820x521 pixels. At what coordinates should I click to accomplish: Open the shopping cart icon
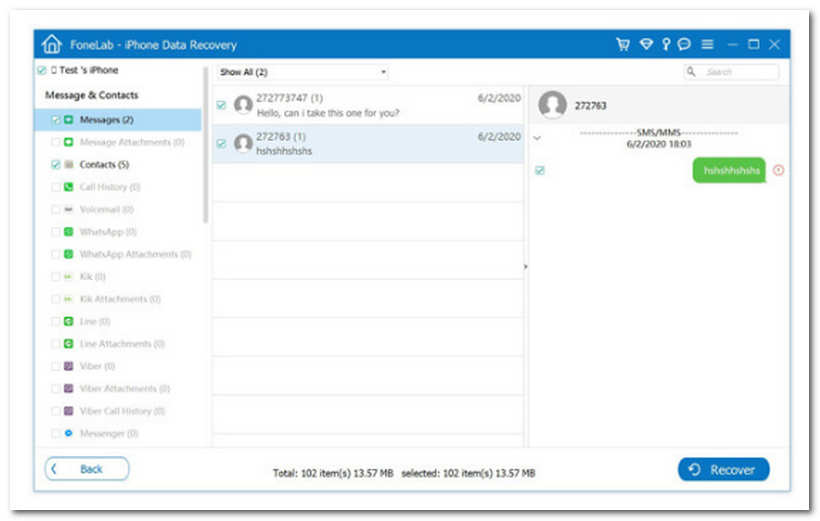(x=622, y=44)
